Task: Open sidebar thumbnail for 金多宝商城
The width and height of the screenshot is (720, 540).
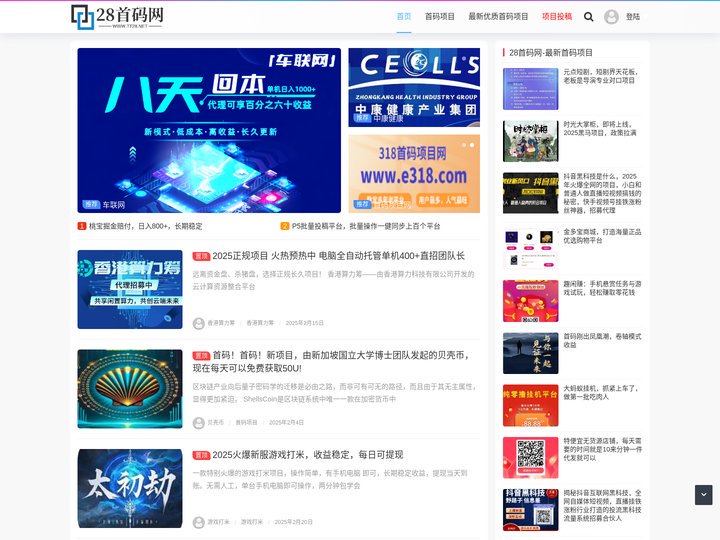Action: [x=530, y=249]
